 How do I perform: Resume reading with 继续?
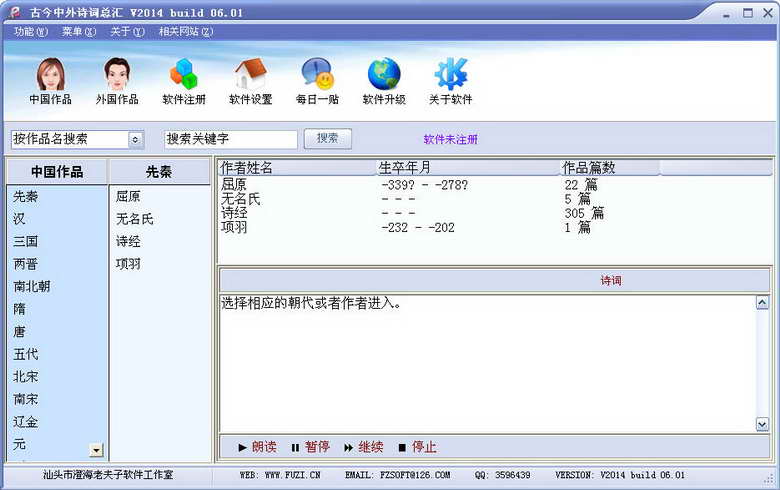pos(364,447)
